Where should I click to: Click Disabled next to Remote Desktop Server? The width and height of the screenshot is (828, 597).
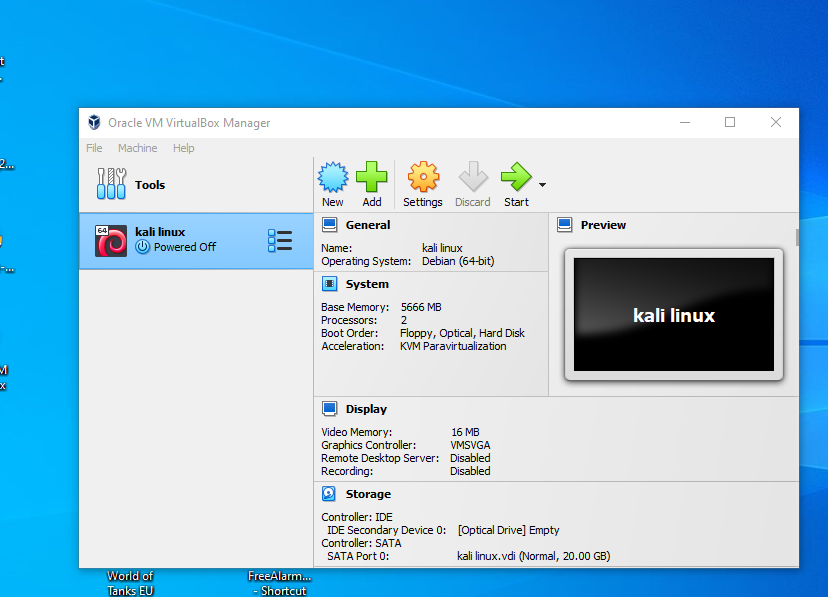tap(470, 458)
